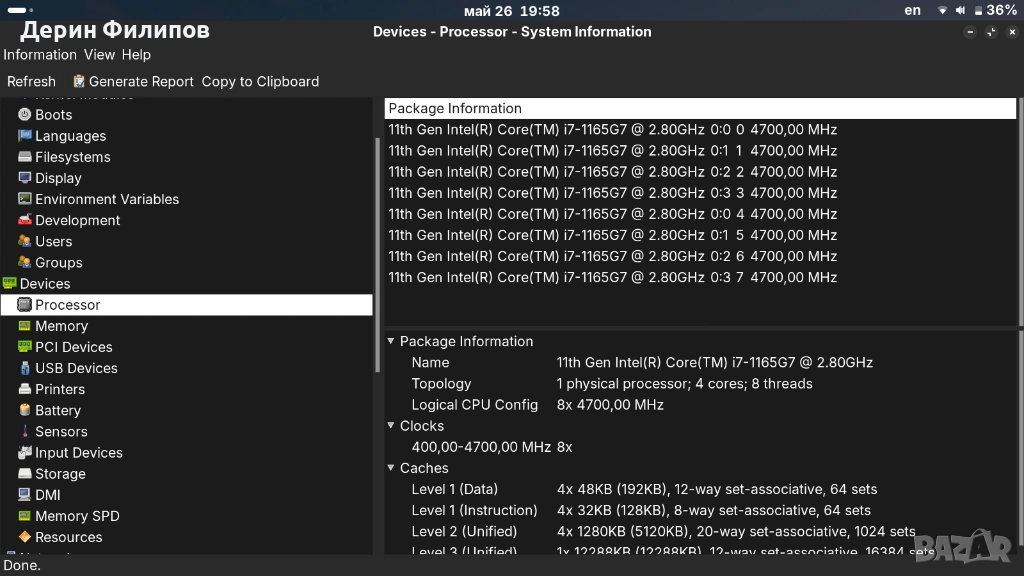Select the processor row with core 7
Image resolution: width=1024 pixels, height=576 pixels.
click(x=700, y=277)
